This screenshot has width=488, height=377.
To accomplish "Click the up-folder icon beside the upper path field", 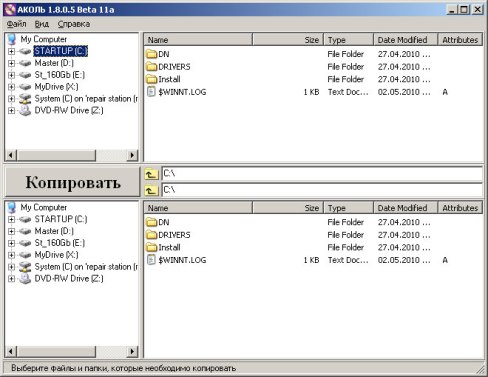I will [151, 174].
